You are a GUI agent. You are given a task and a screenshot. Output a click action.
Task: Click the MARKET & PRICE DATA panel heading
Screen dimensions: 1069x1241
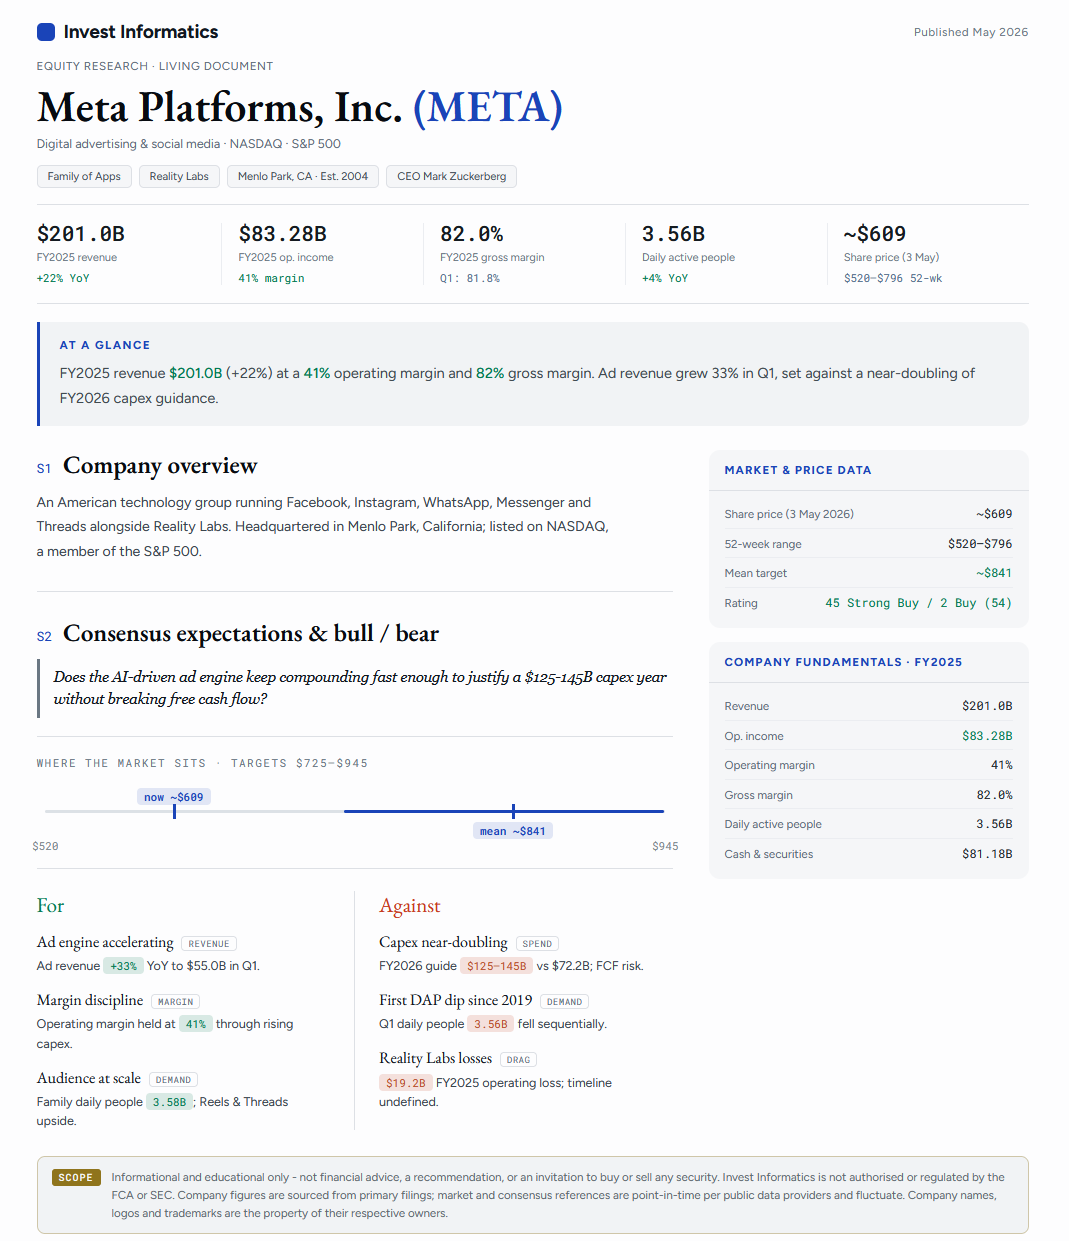click(798, 470)
